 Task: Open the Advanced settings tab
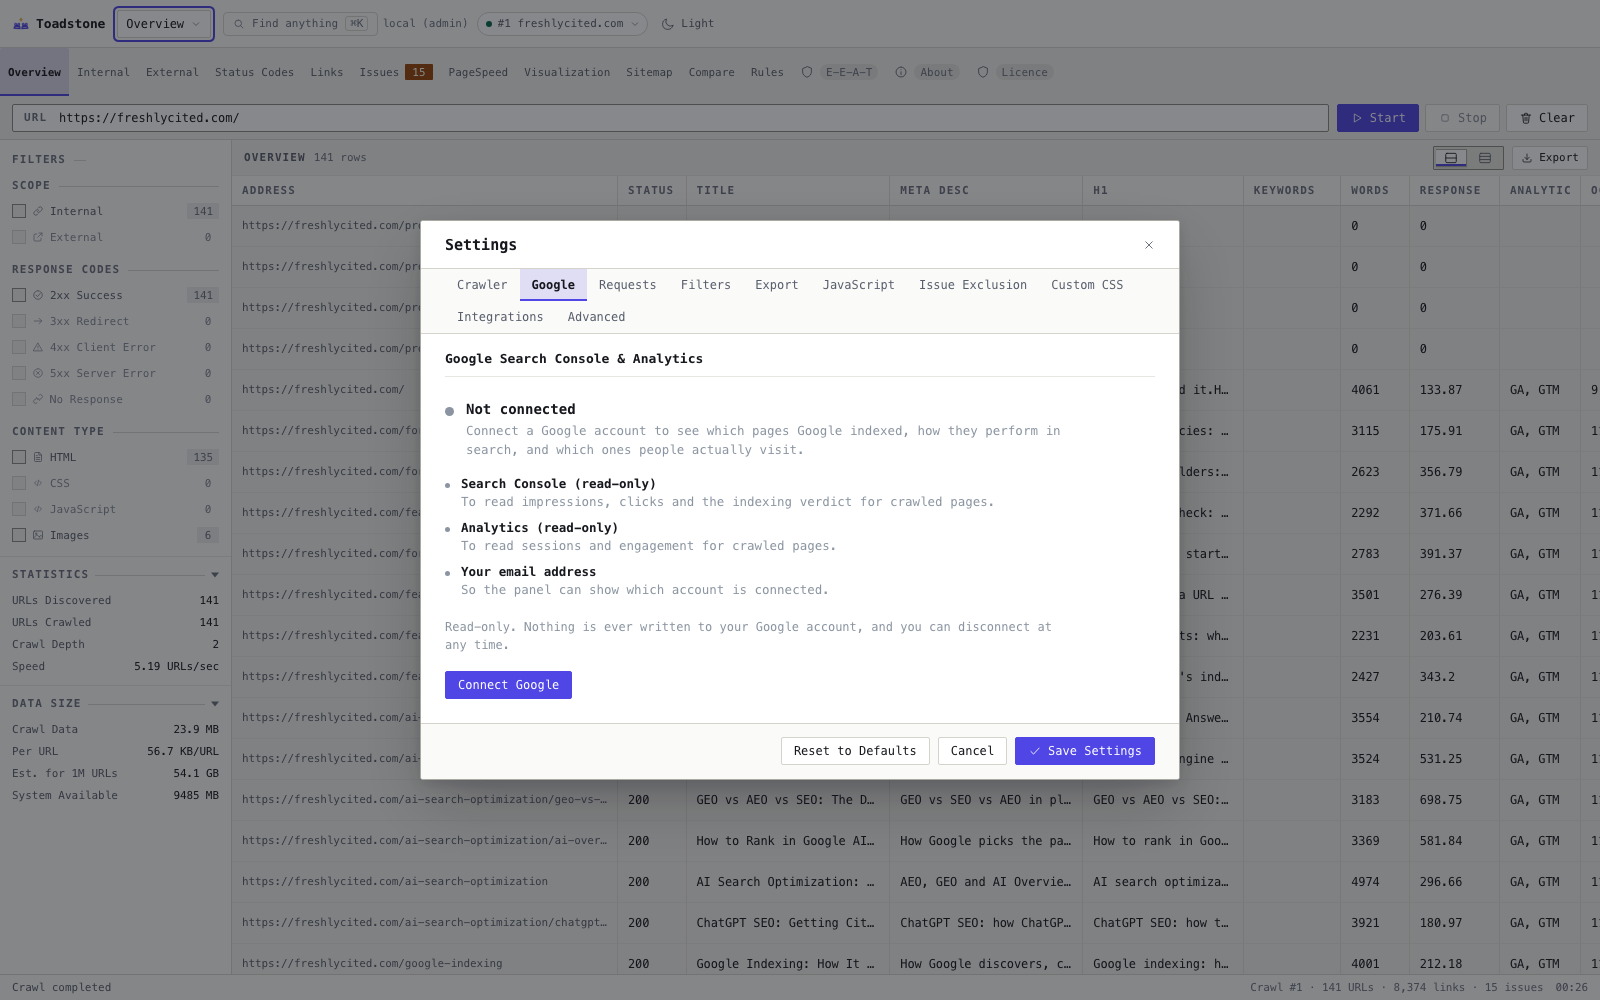(596, 317)
